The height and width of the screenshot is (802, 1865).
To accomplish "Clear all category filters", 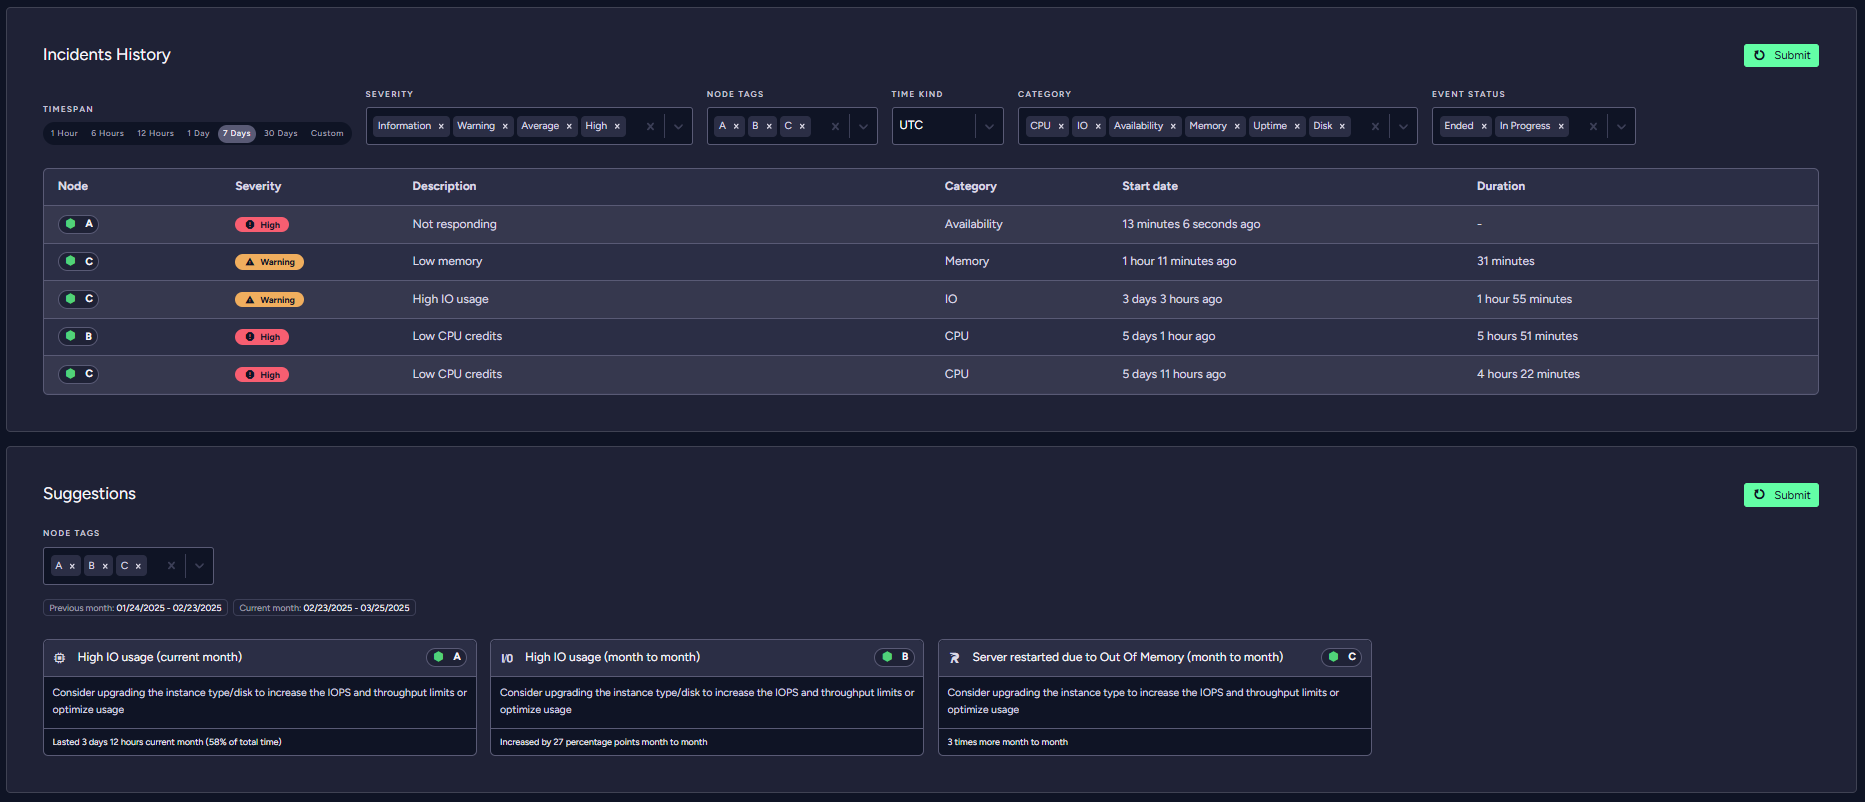I will 1375,127.
